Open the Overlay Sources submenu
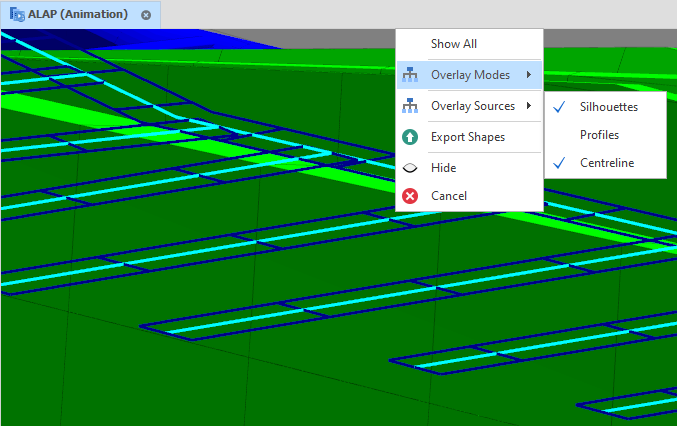 click(x=469, y=106)
